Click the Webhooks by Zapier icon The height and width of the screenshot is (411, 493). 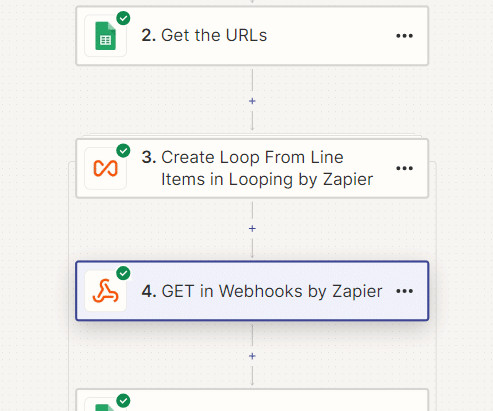pyautogui.click(x=105, y=291)
